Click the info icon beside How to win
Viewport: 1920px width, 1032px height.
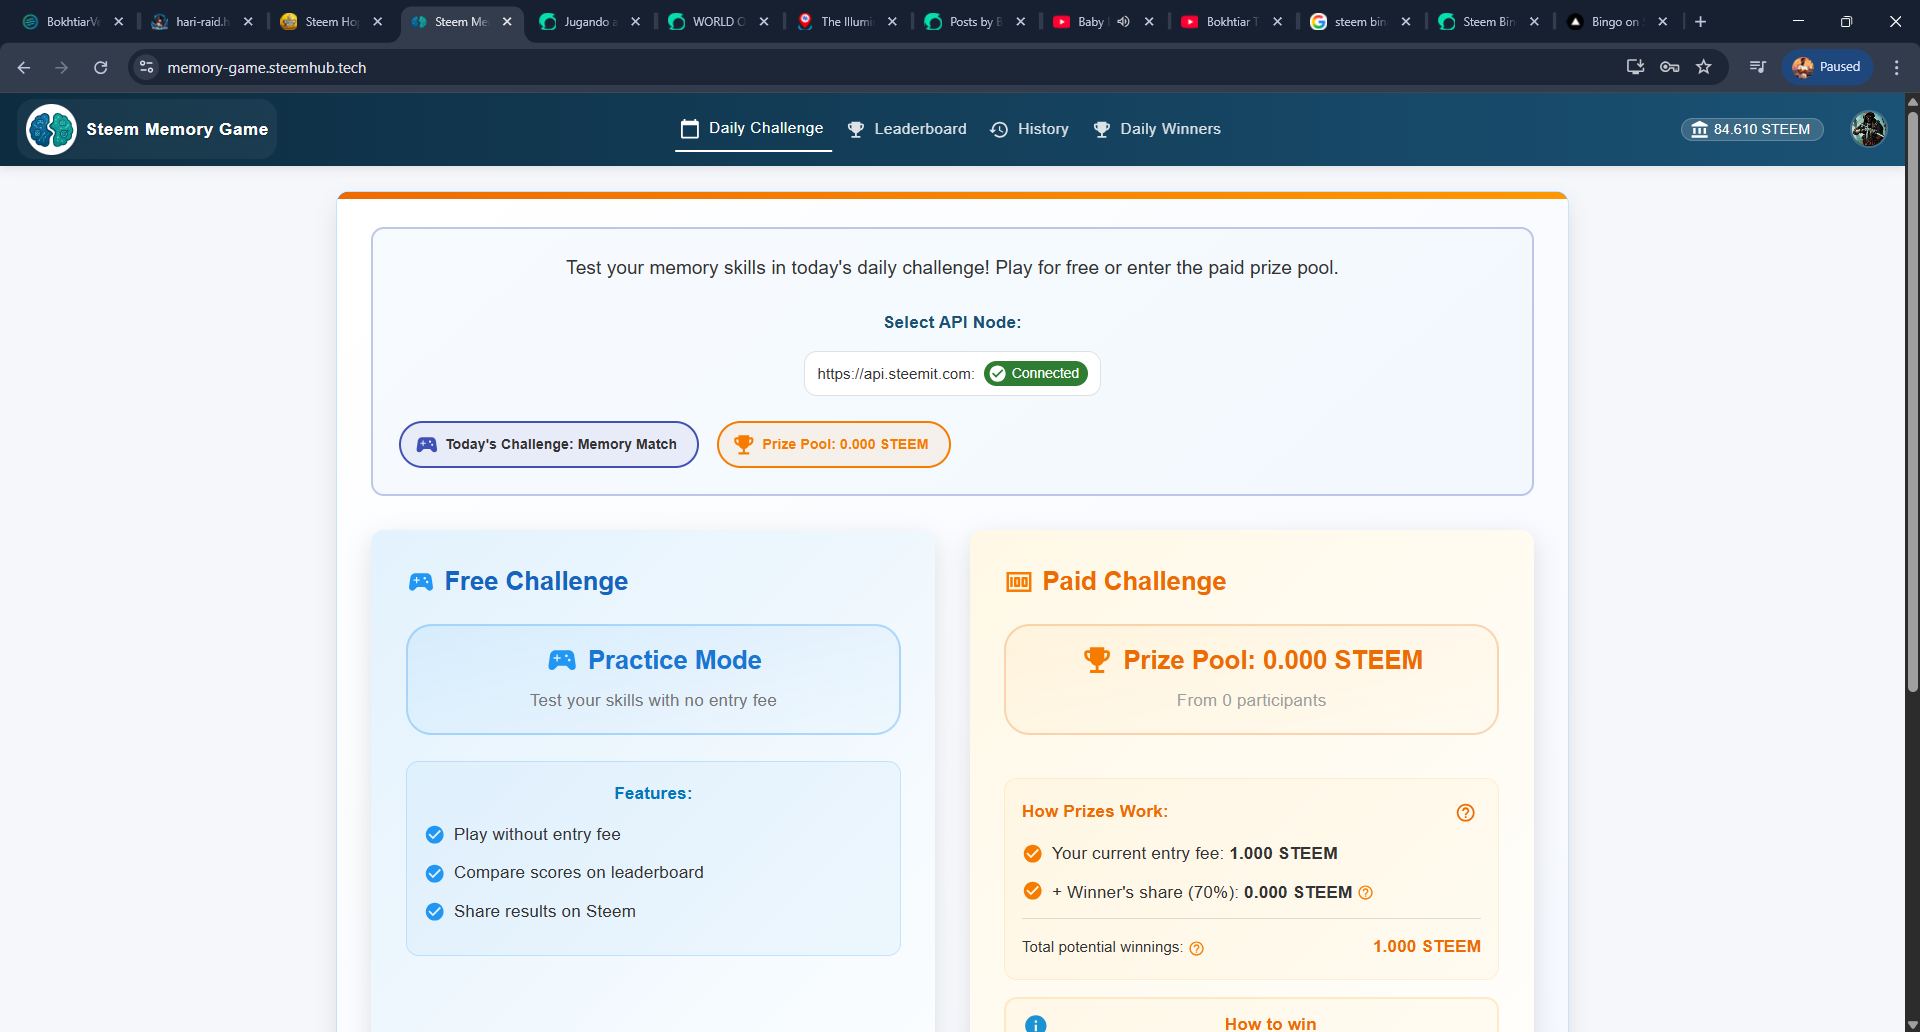[x=1036, y=1024]
